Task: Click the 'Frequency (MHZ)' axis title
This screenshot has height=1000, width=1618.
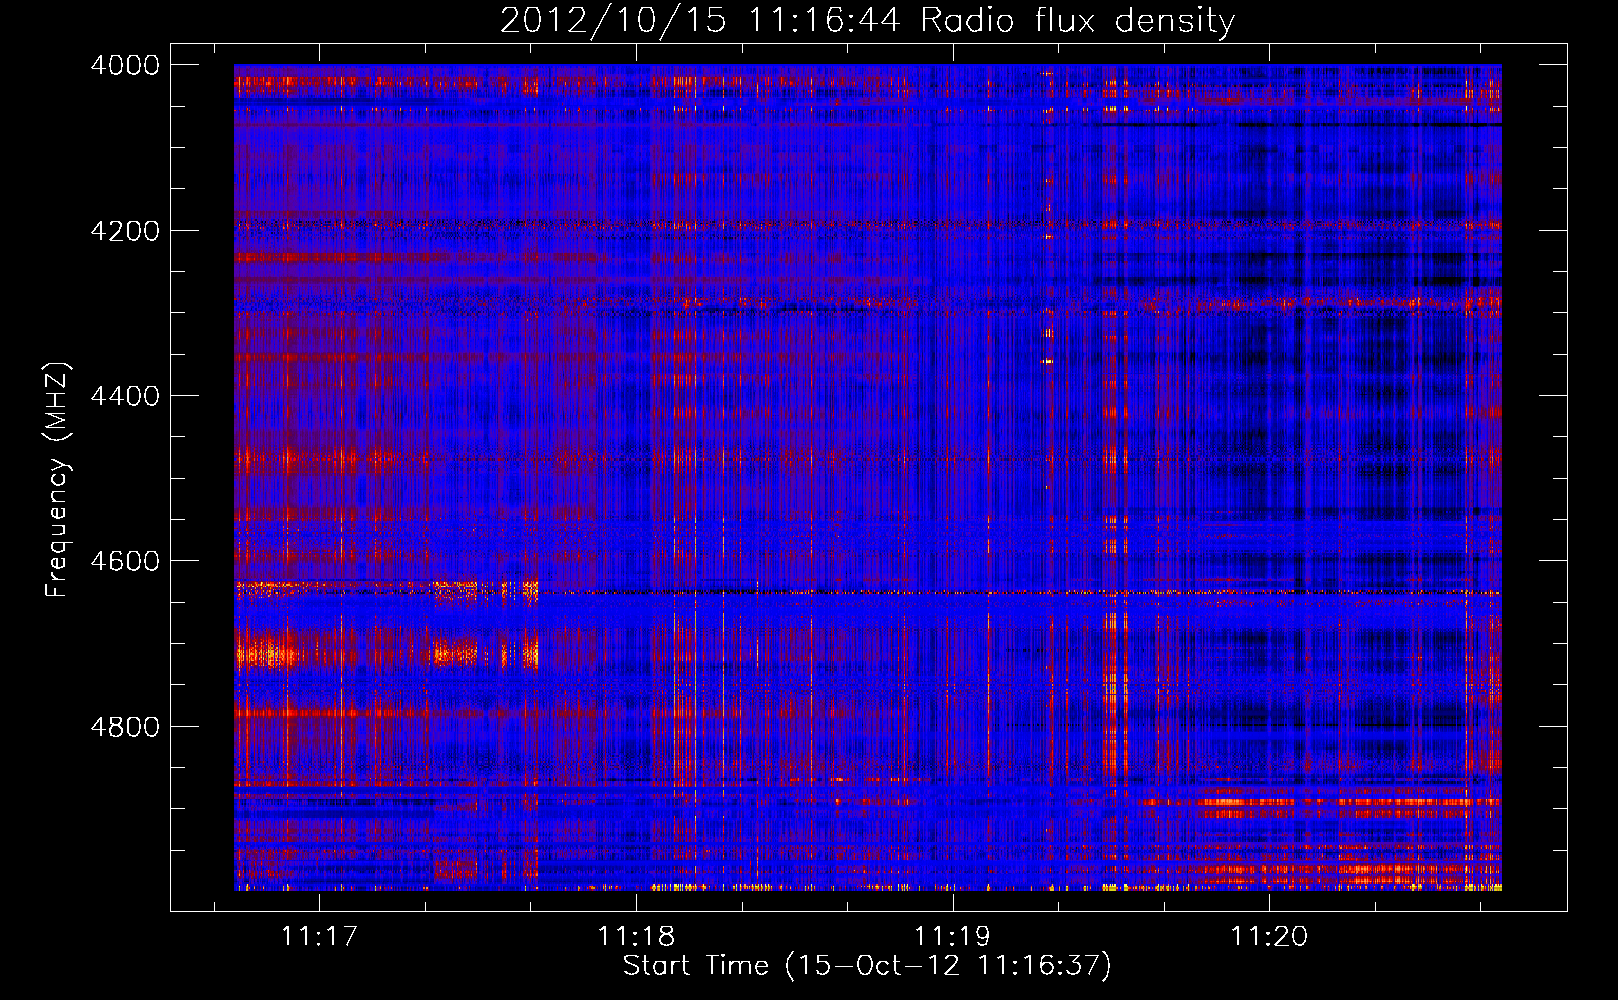Action: pyautogui.click(x=57, y=480)
